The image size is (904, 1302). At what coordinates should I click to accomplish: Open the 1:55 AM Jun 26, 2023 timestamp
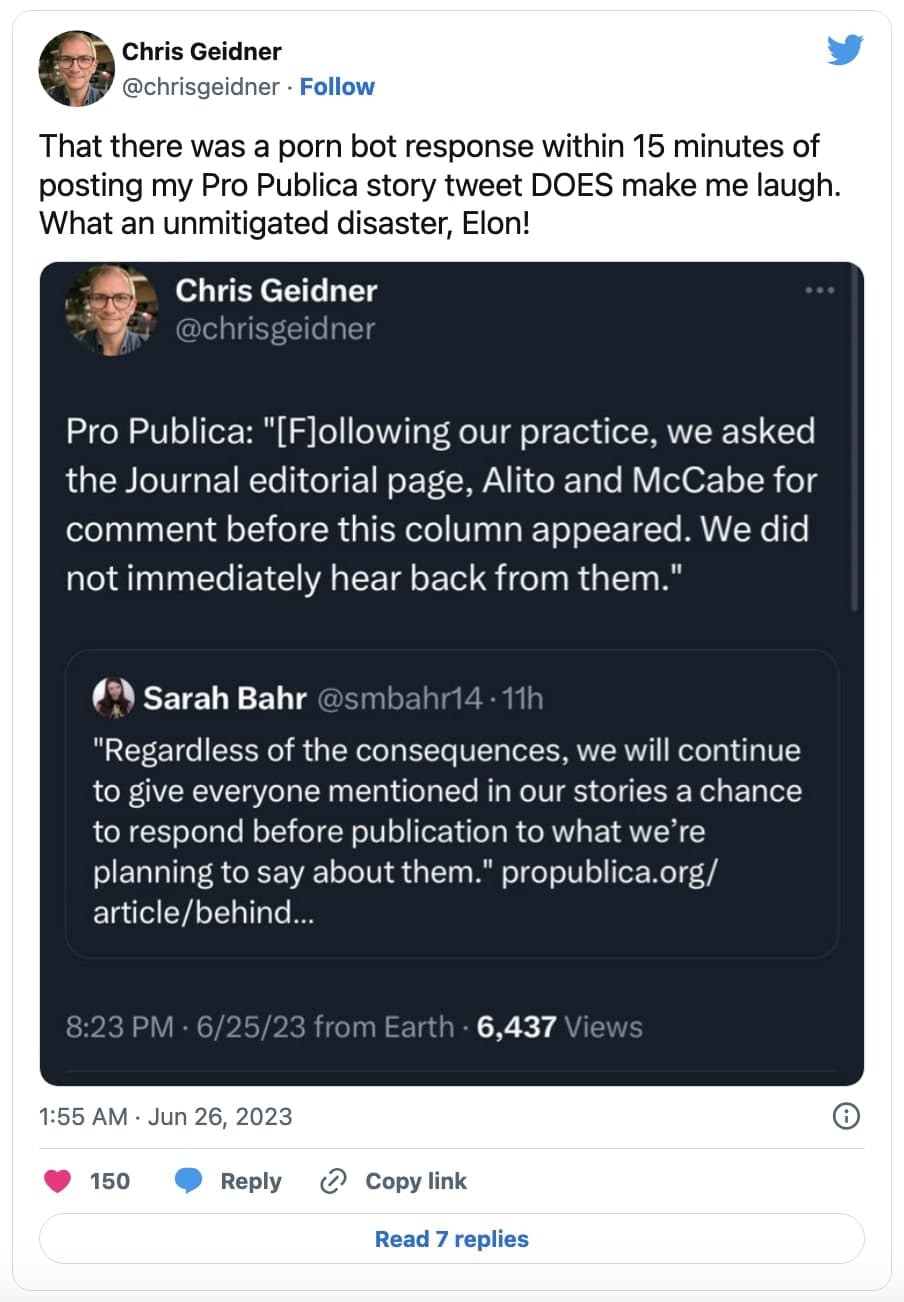pos(166,1116)
